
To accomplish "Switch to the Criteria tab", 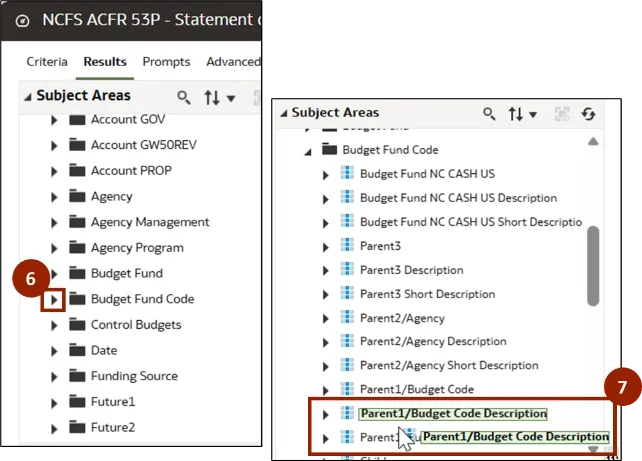I will click(x=47, y=62).
